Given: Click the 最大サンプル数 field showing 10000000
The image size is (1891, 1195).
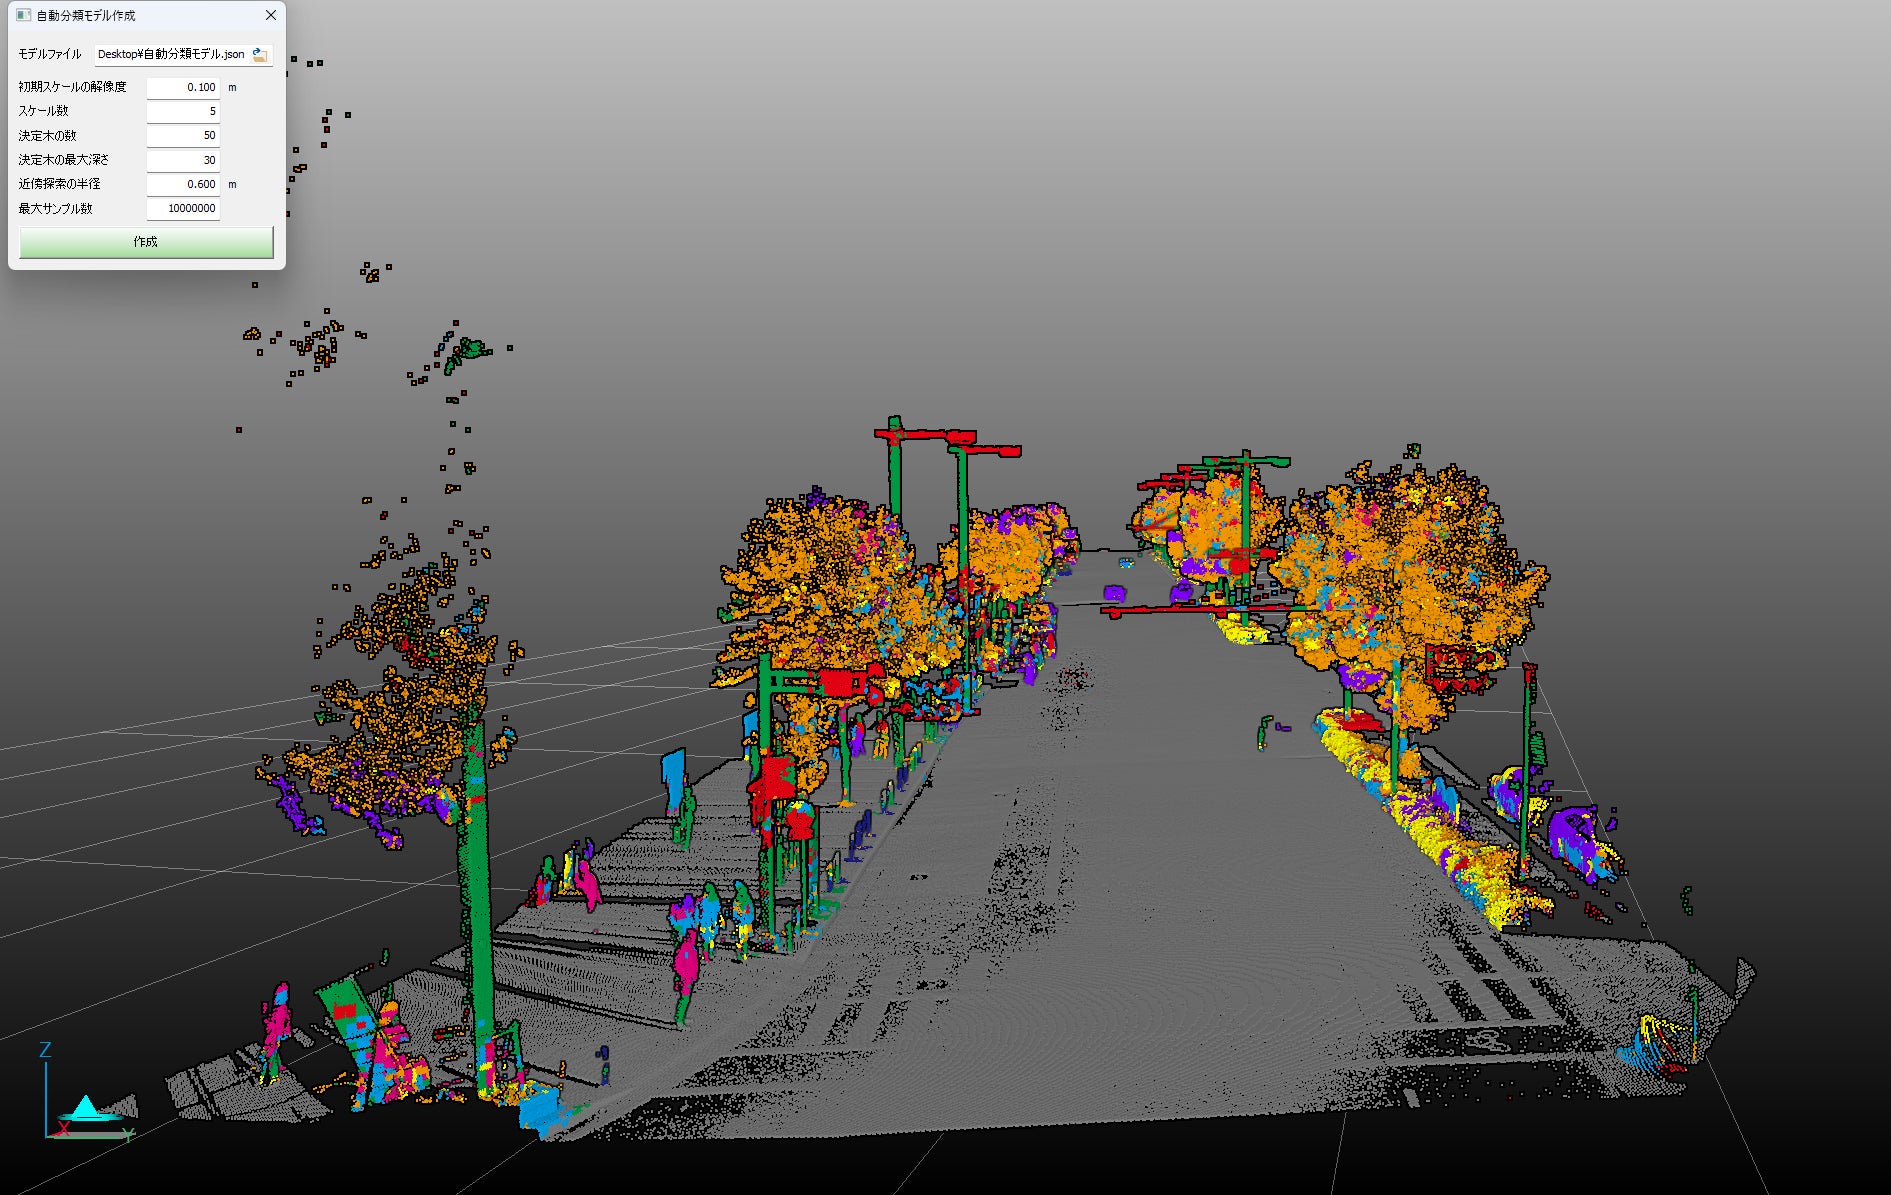Looking at the screenshot, I should (x=183, y=208).
